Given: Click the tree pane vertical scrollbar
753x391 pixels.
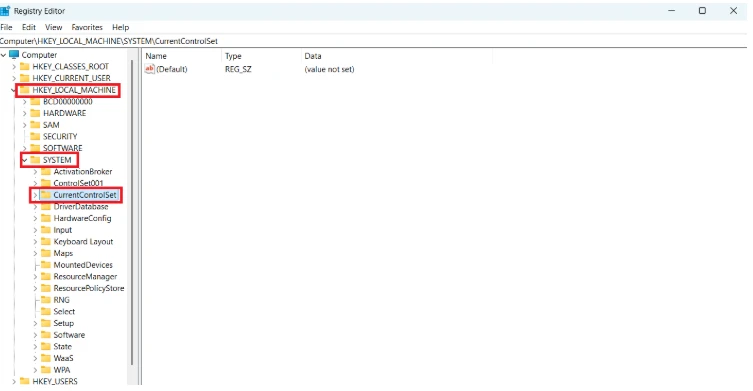Looking at the screenshot, I should (132, 211).
